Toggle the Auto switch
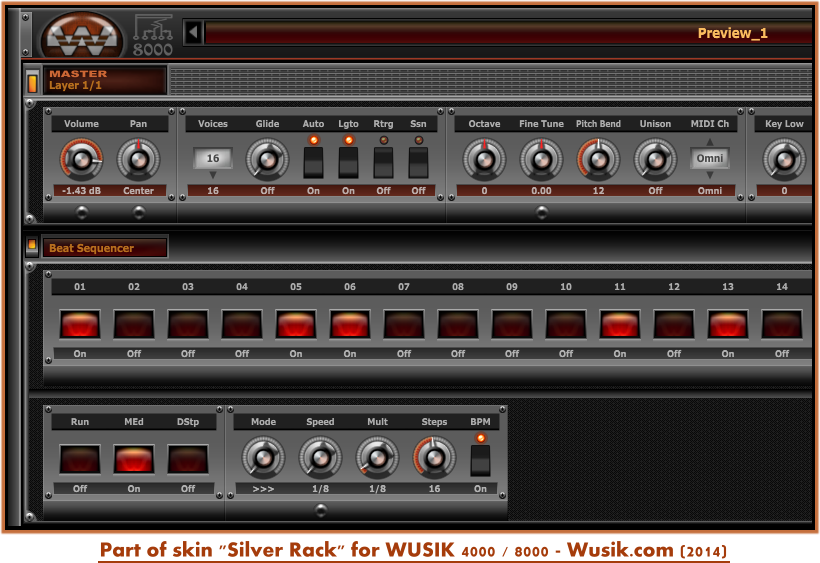The width and height of the screenshot is (820, 563). tap(313, 161)
